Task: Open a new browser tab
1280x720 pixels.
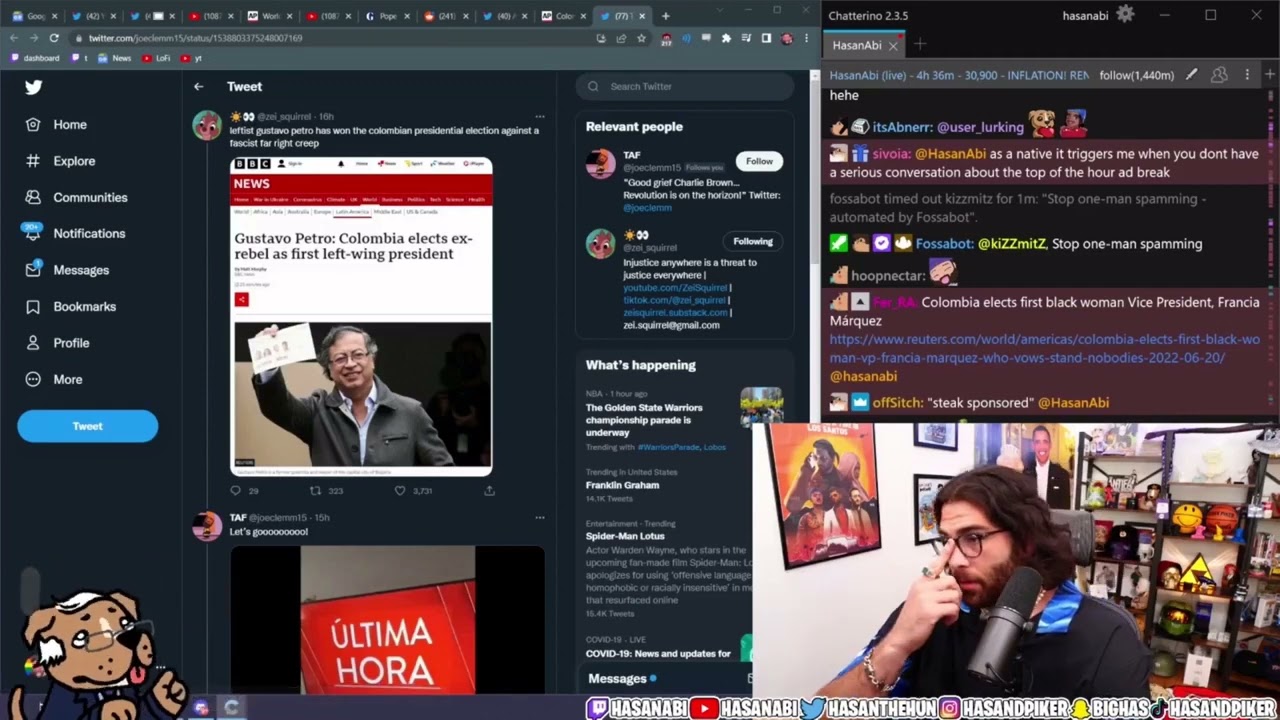Action: tap(666, 16)
